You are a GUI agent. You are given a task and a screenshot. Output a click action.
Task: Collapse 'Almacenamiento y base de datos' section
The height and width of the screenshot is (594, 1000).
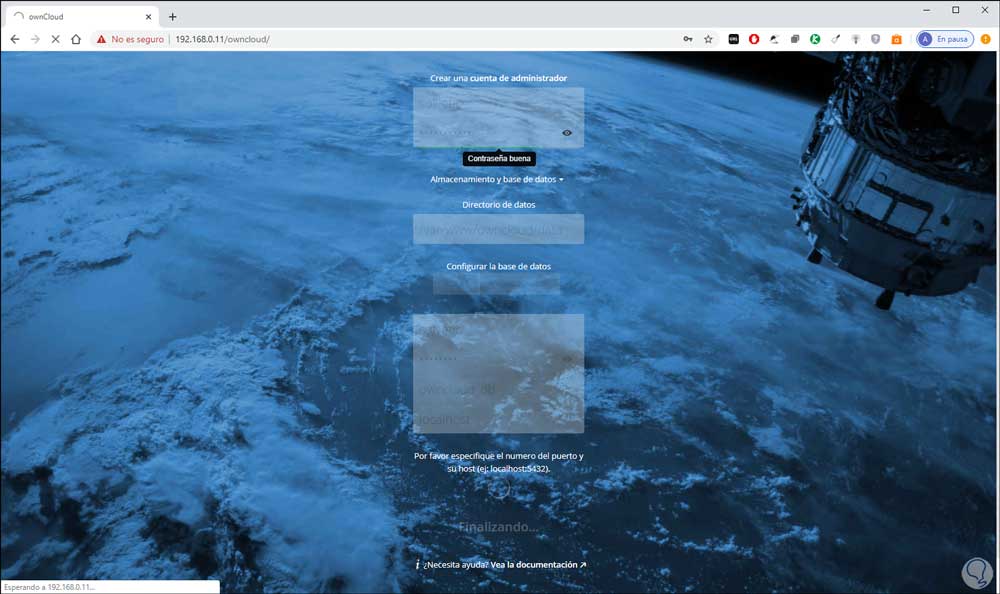pos(497,179)
